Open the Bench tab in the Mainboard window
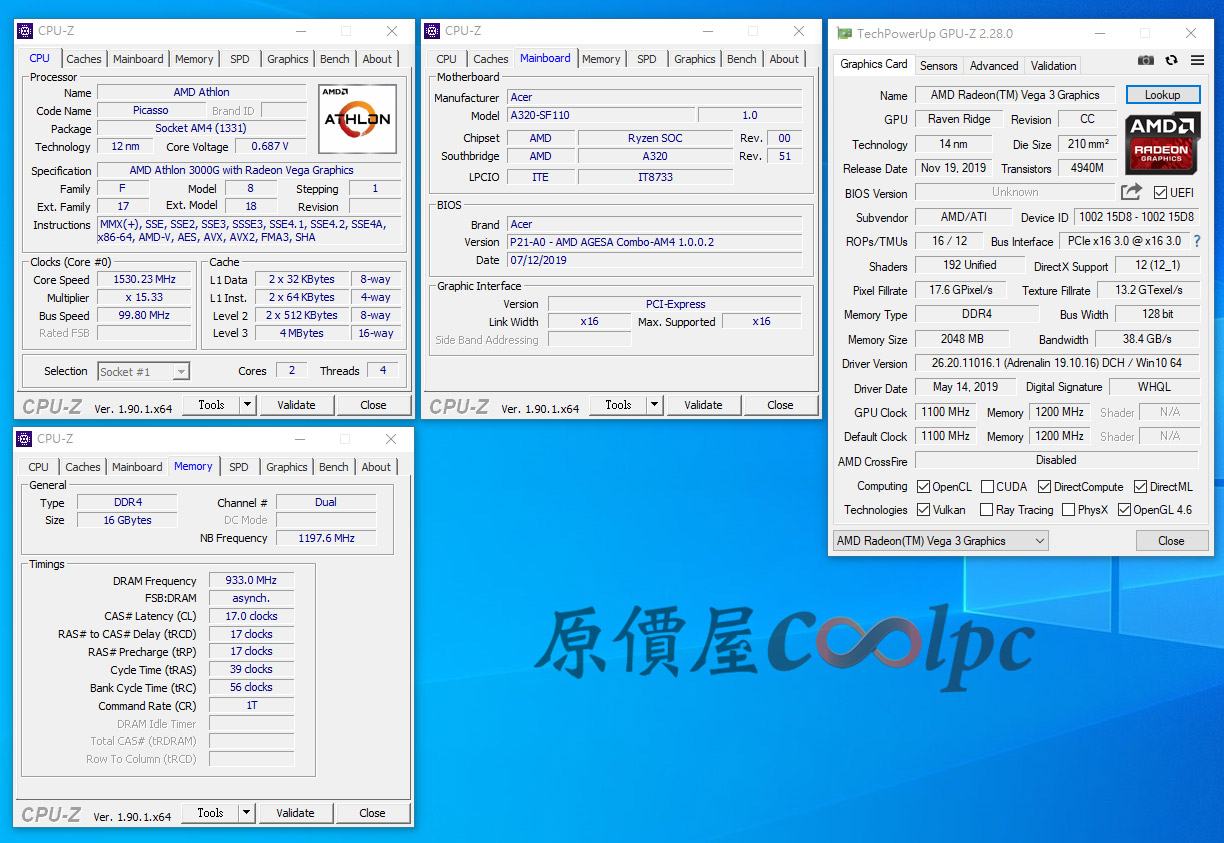This screenshot has height=843, width=1224. tap(742, 59)
